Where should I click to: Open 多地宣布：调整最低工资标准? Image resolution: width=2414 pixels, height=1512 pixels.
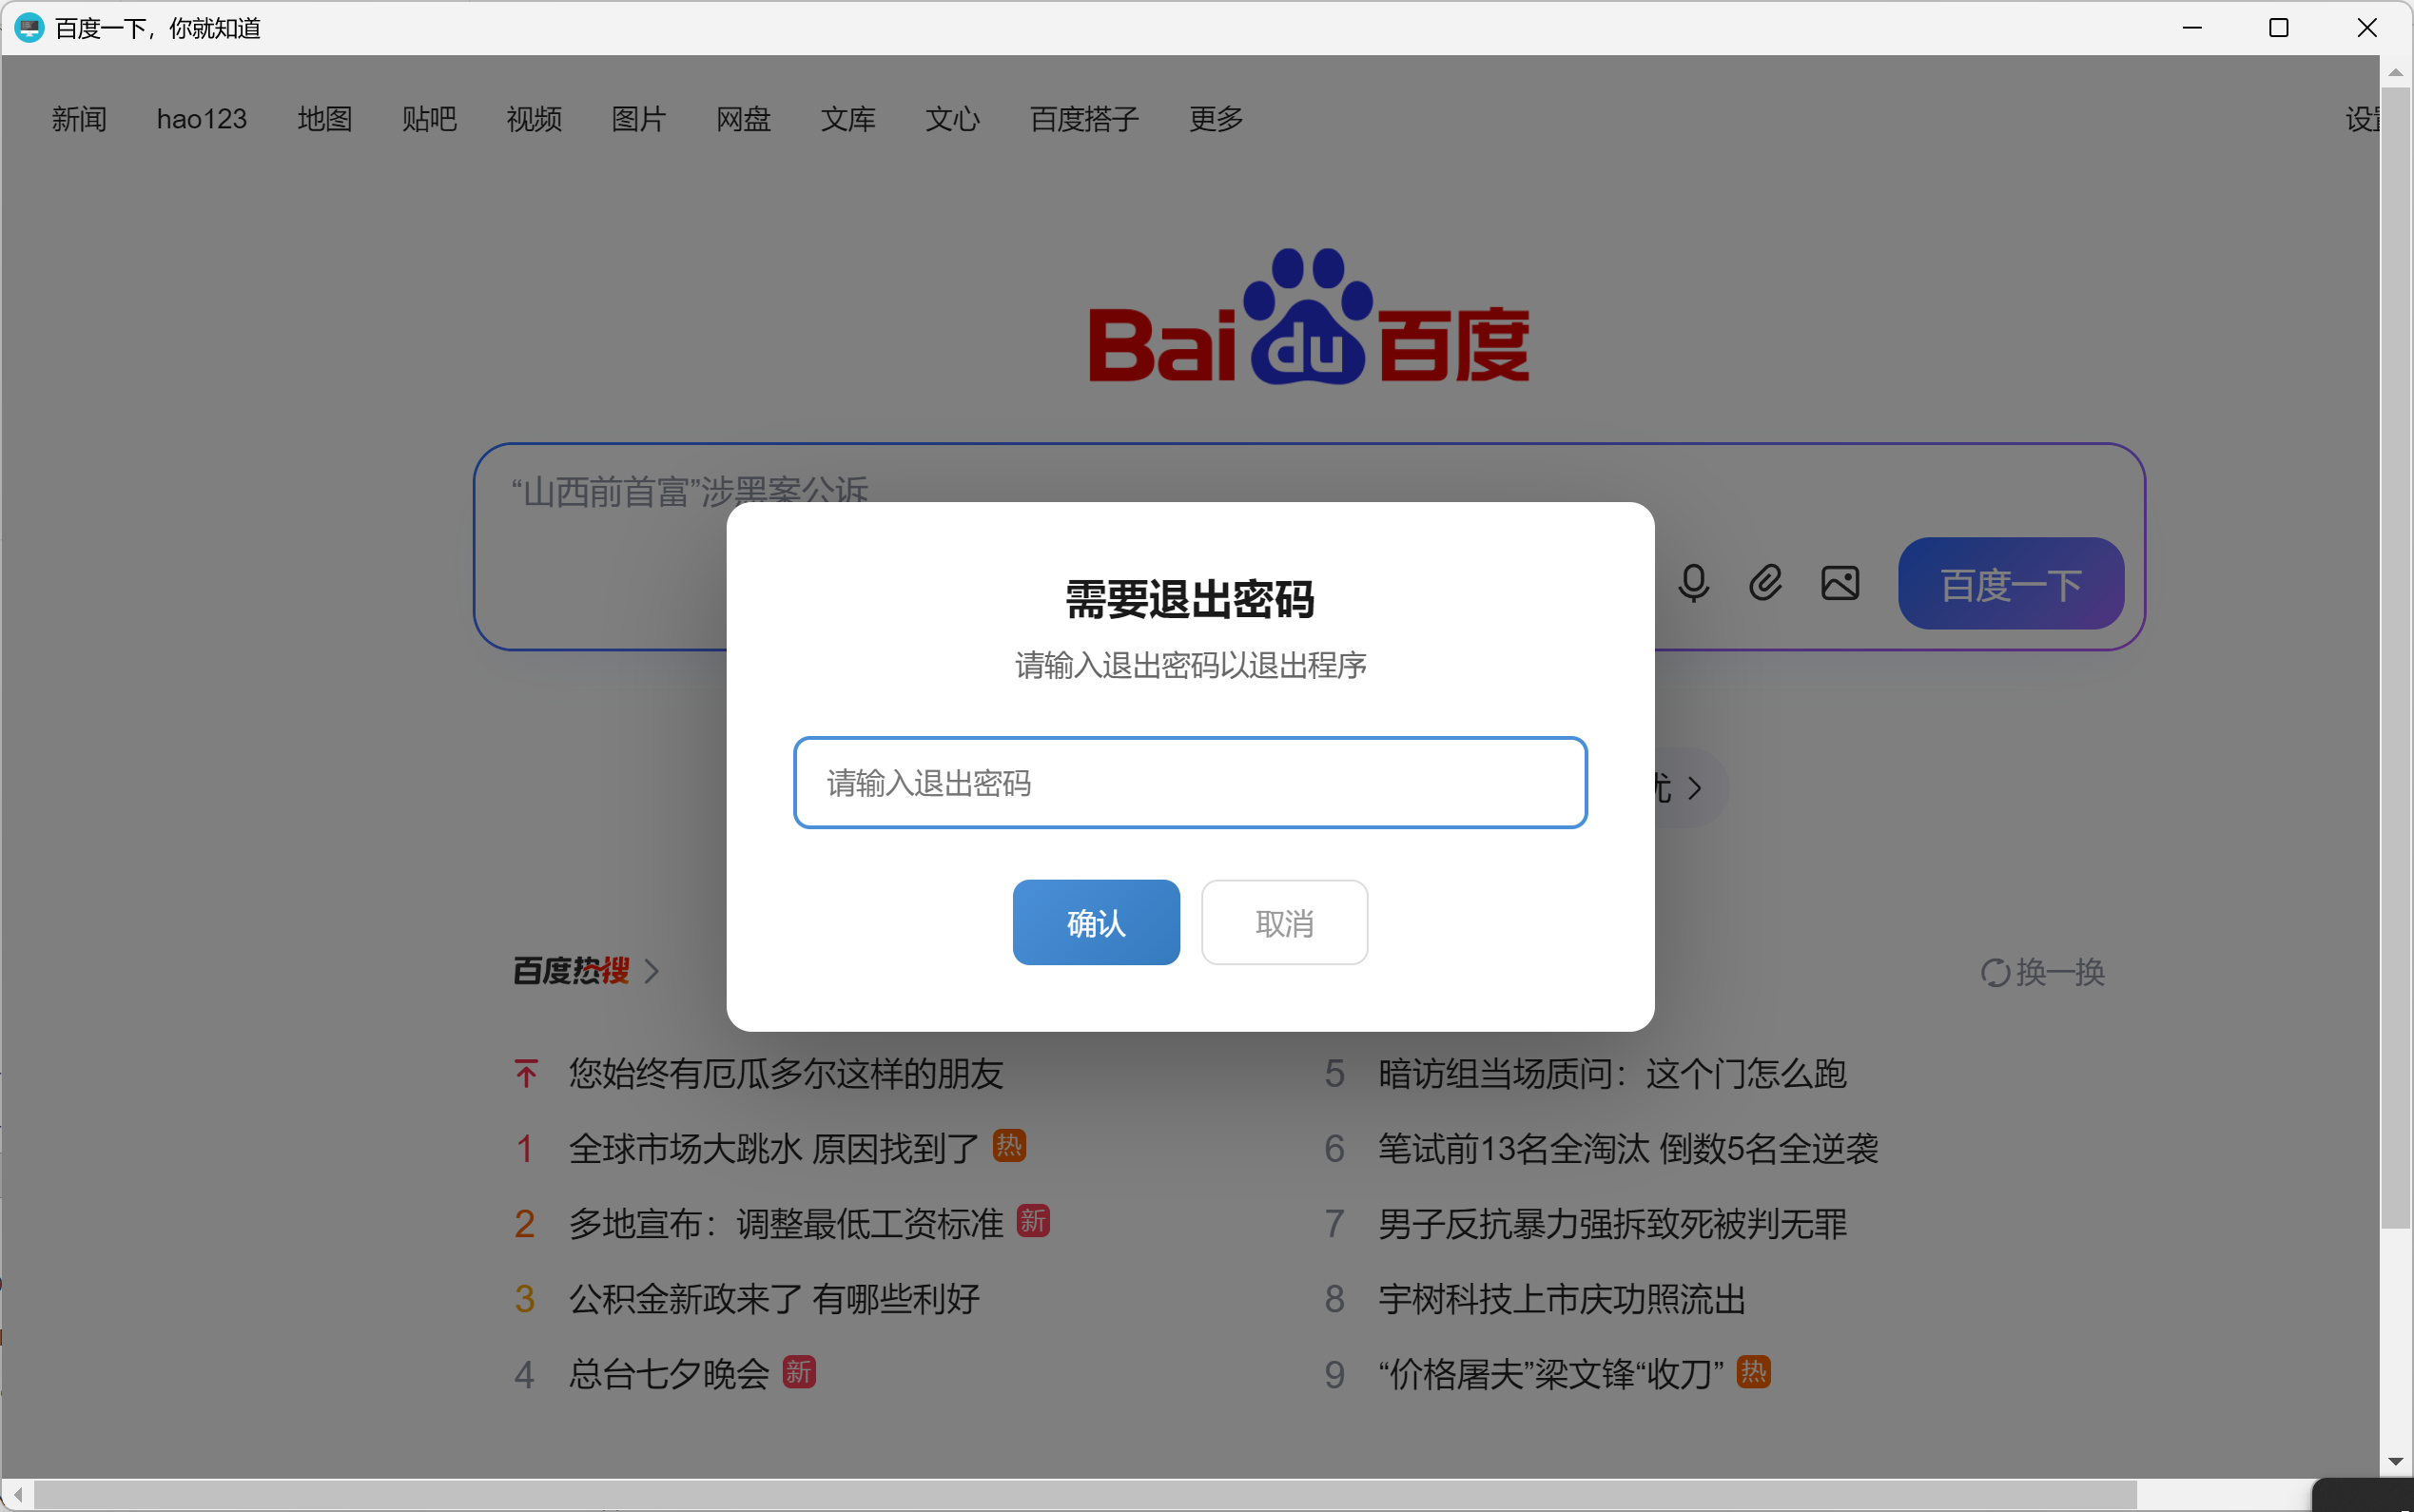click(x=786, y=1224)
